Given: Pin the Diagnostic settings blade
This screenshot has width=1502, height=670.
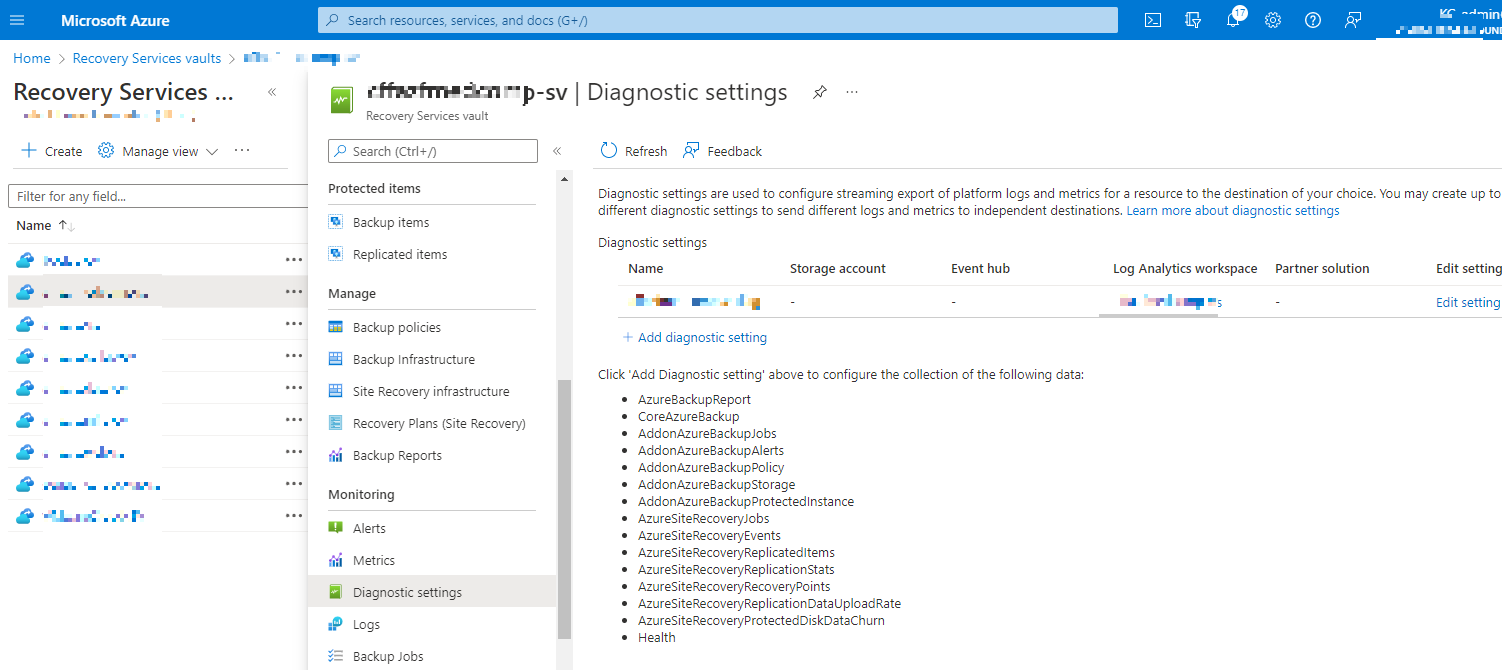Looking at the screenshot, I should 820,92.
